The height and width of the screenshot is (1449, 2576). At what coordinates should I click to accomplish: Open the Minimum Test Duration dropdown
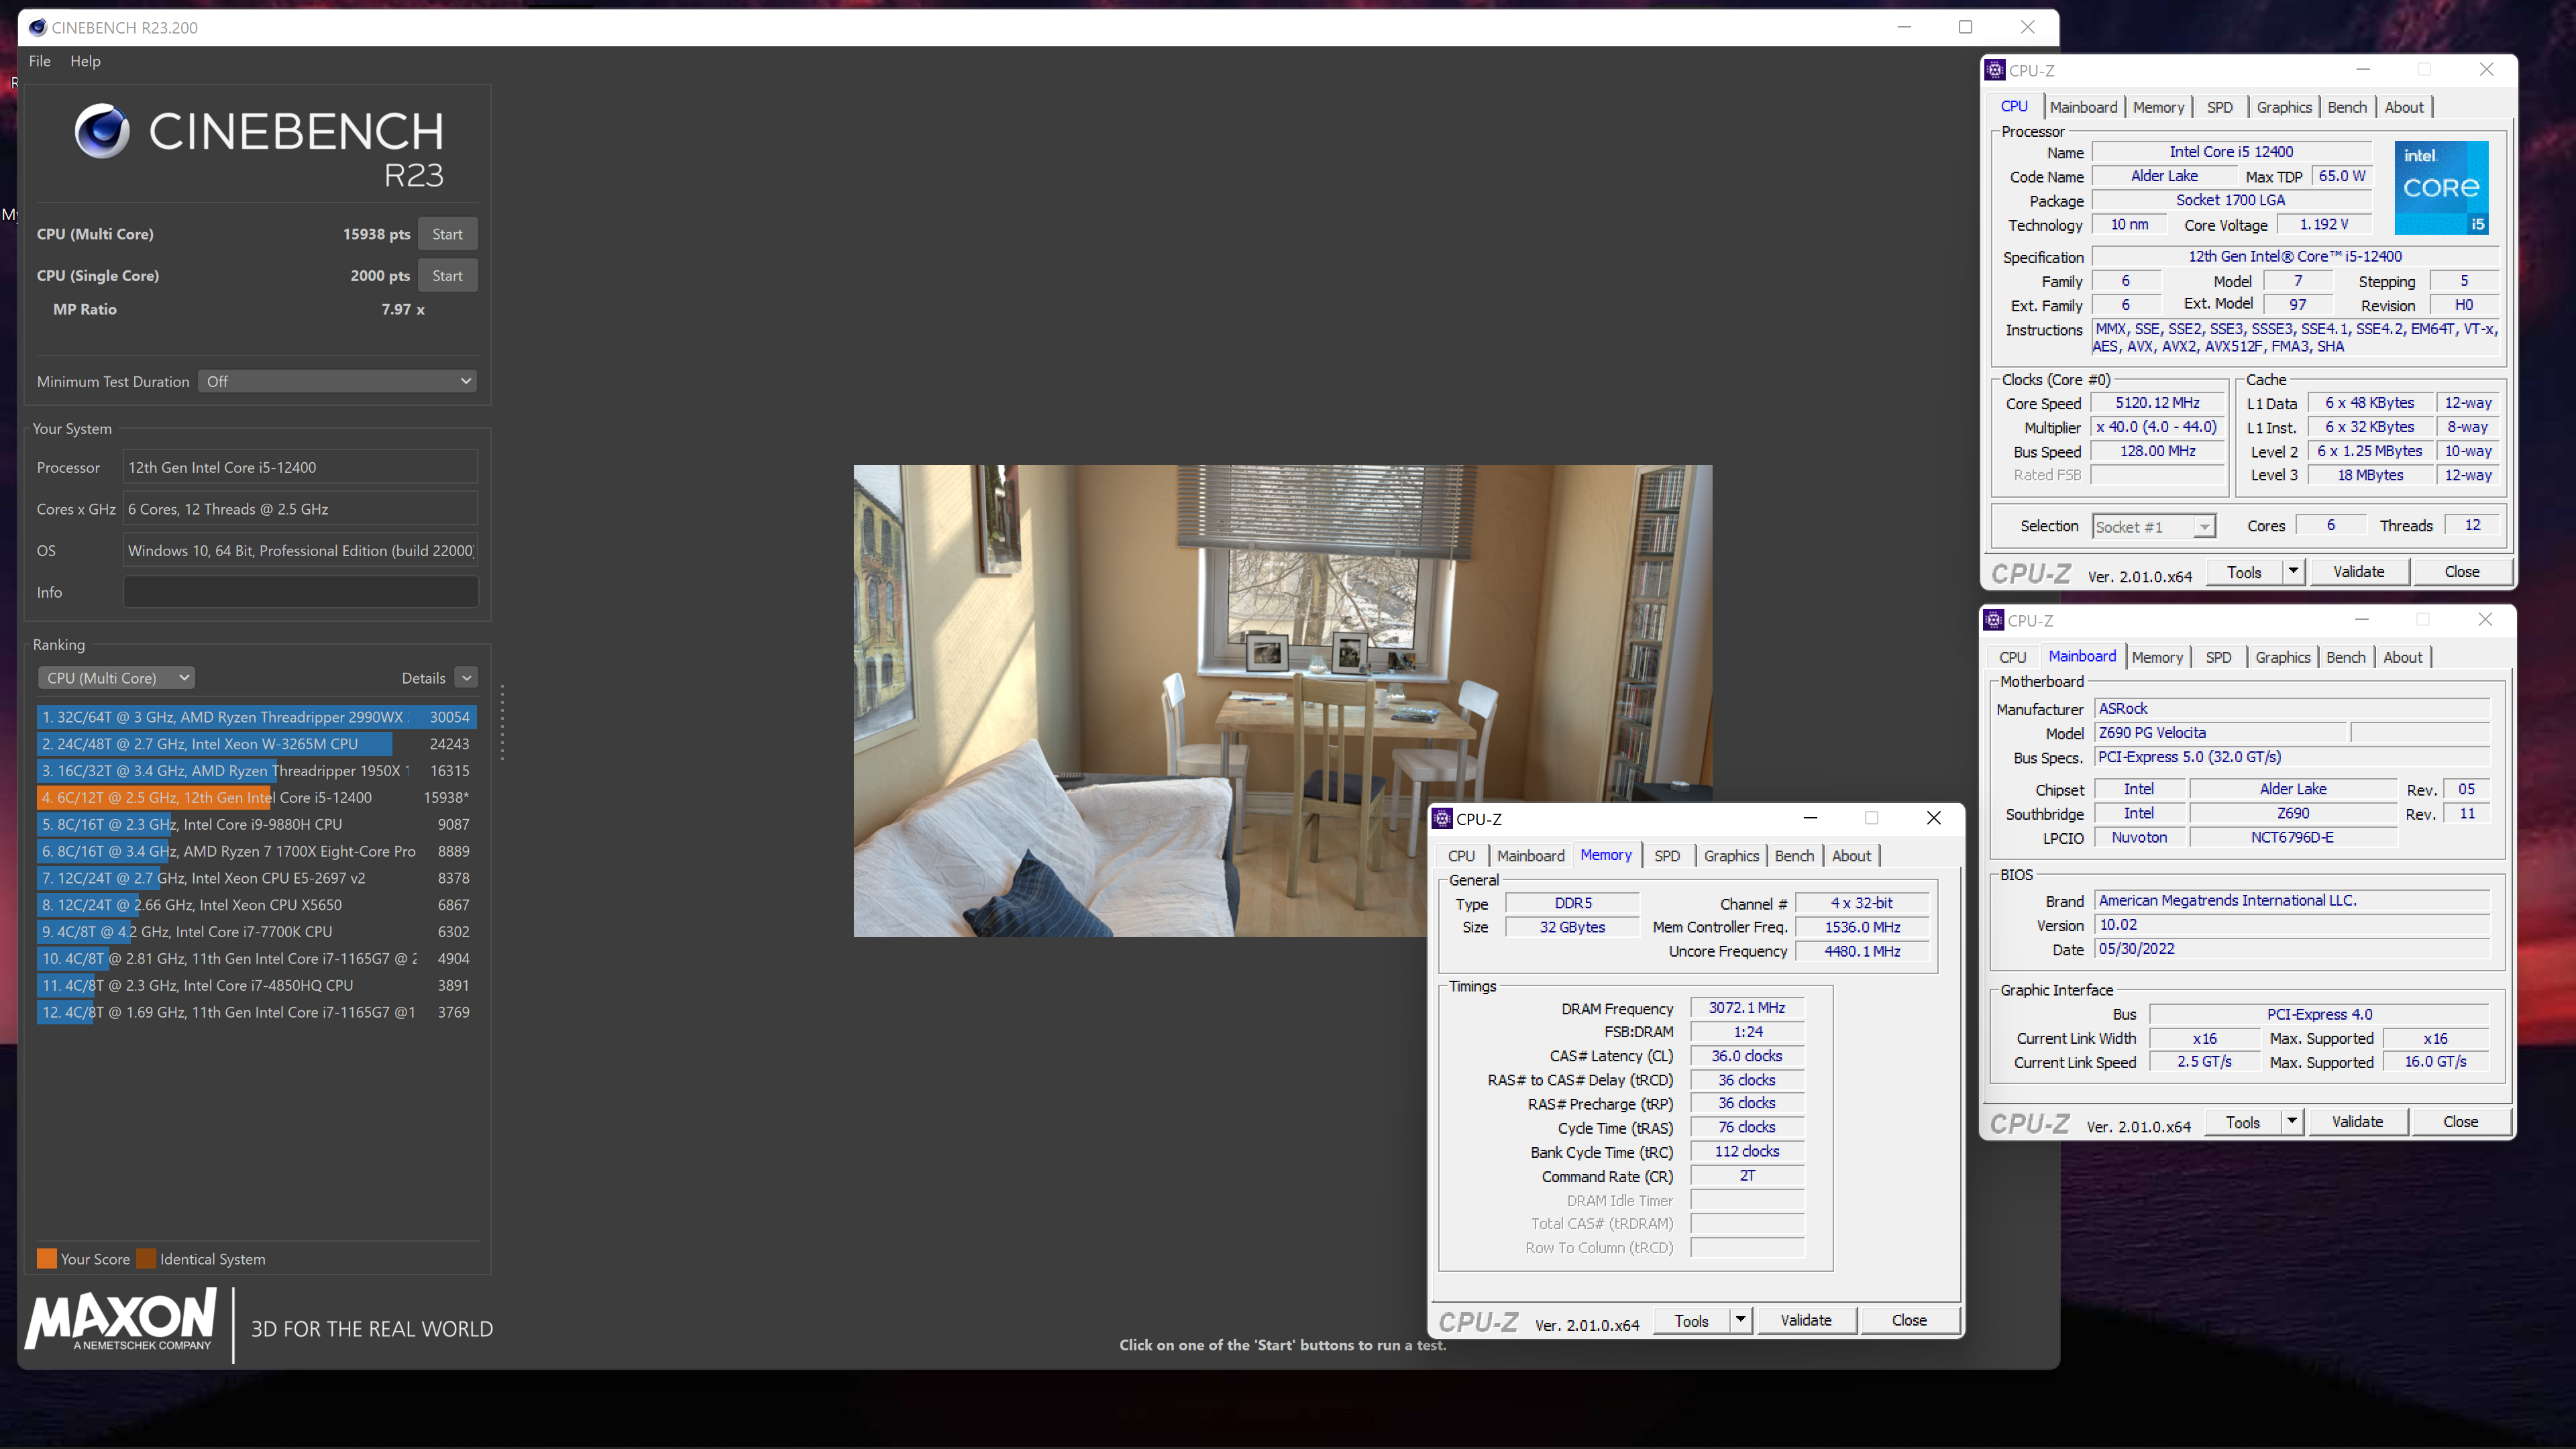[337, 381]
